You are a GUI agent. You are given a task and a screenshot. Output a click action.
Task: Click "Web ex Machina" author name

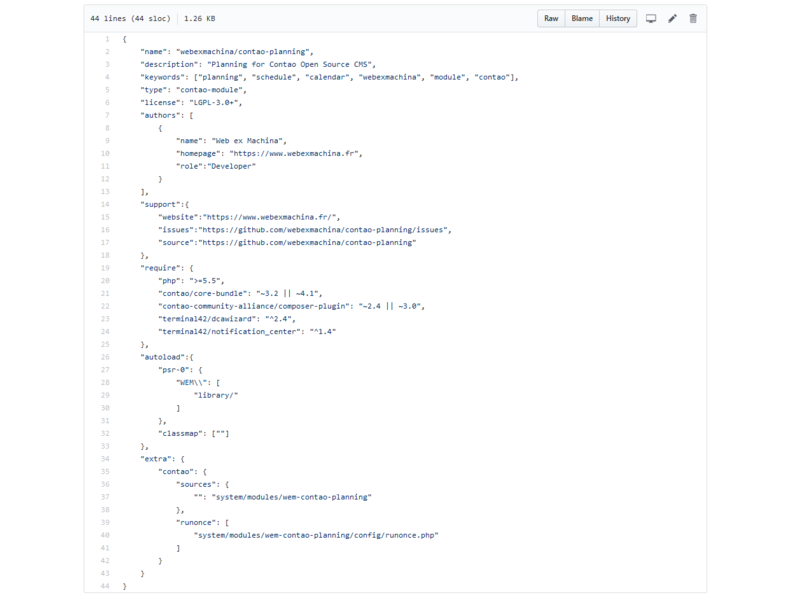click(x=247, y=141)
